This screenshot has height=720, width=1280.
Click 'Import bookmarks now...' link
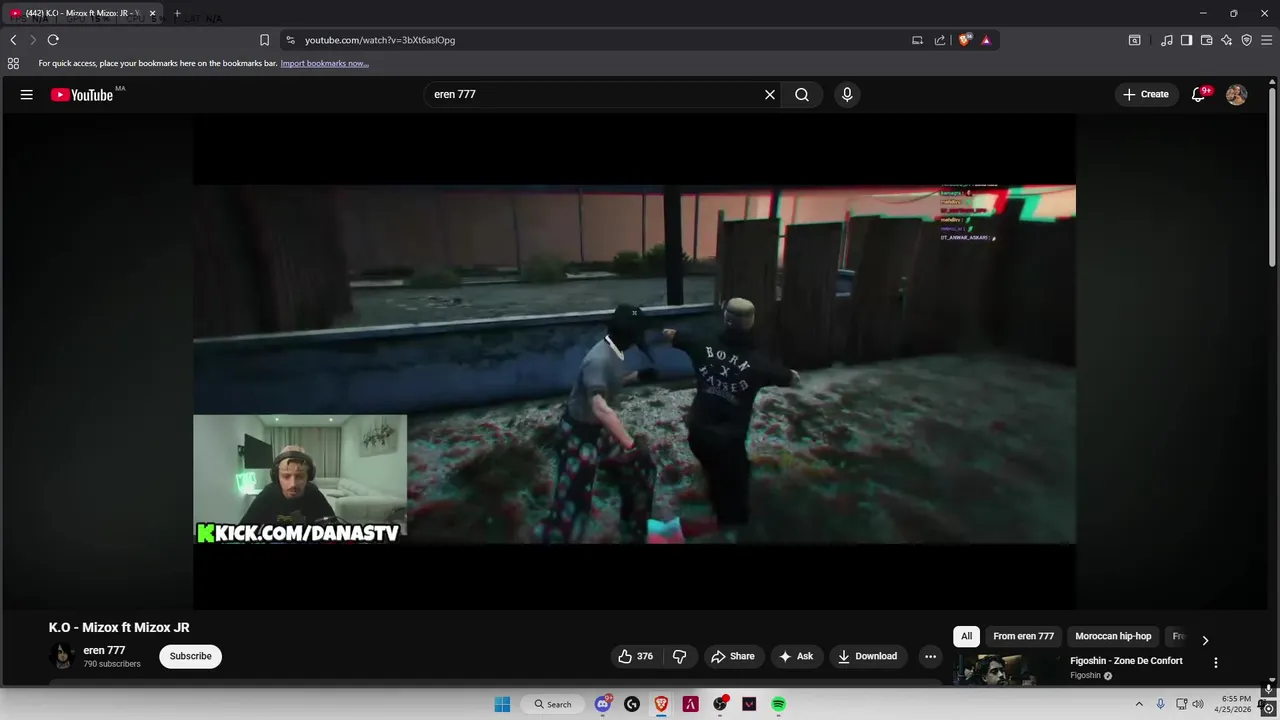(x=324, y=63)
